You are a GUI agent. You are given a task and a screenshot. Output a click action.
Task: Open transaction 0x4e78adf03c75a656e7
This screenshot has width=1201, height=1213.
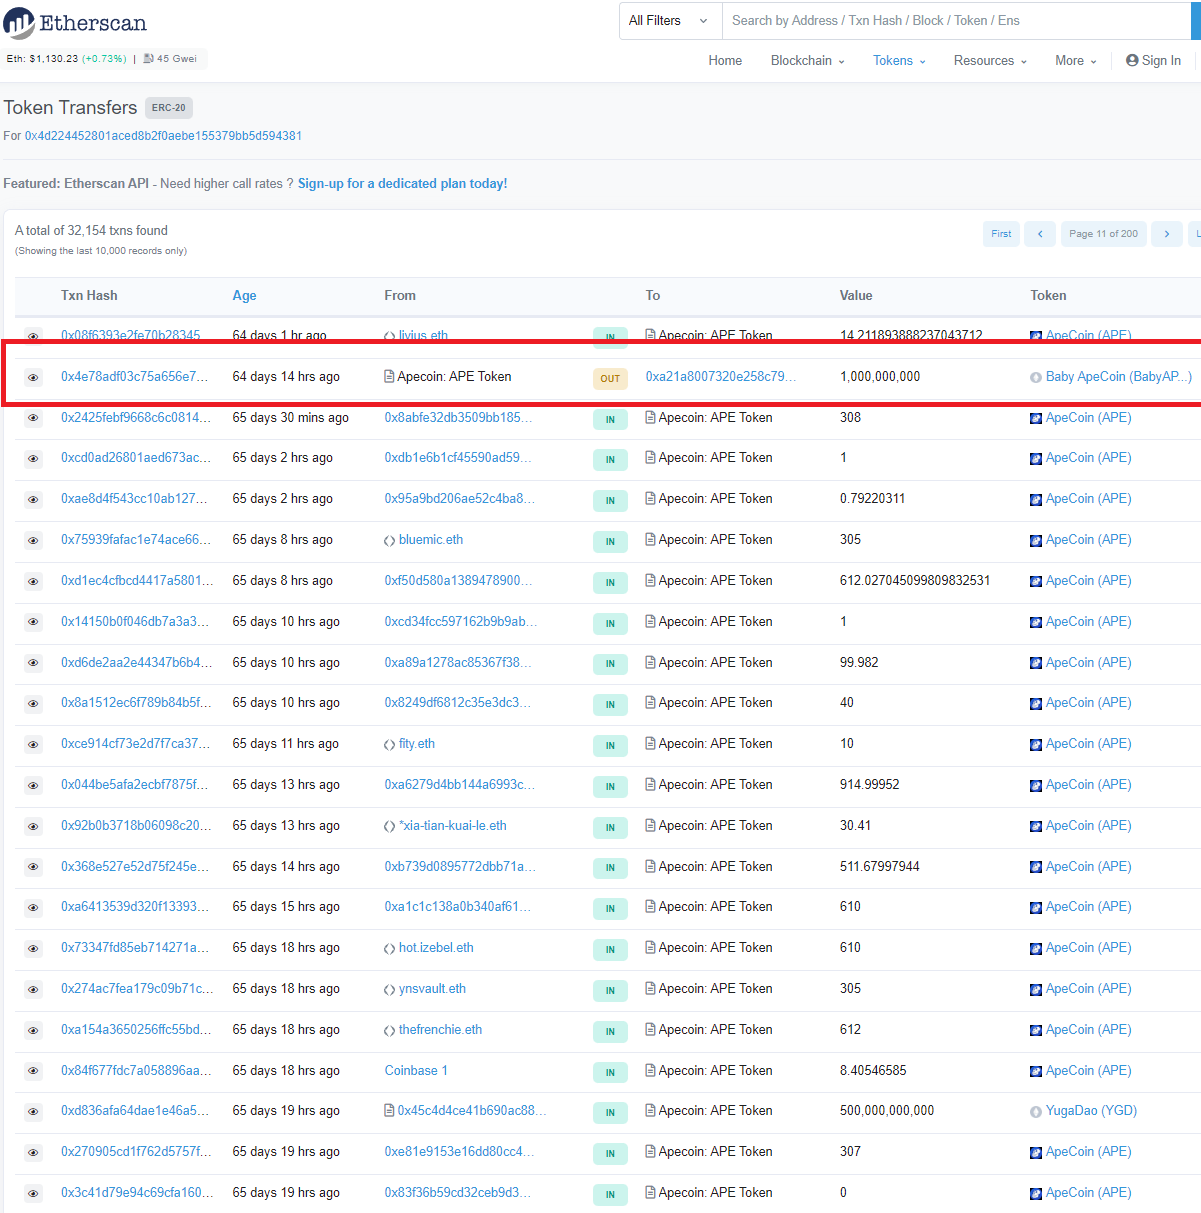coord(135,377)
